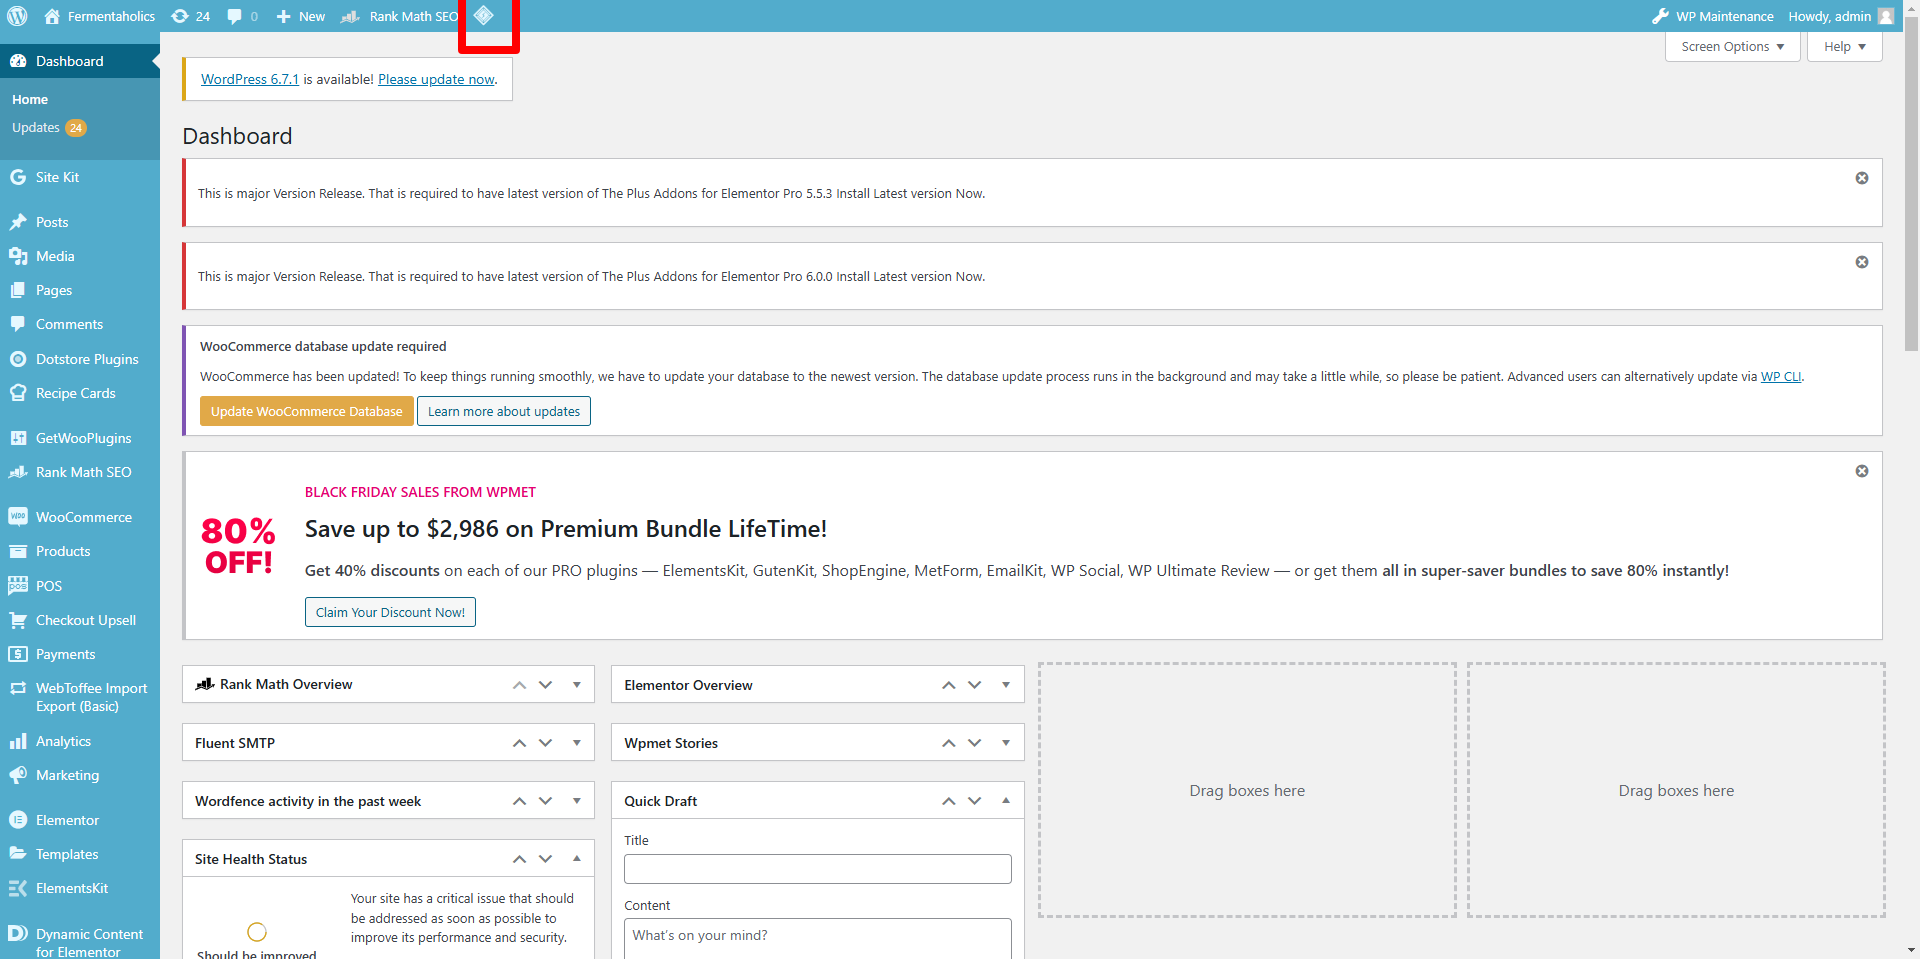Click the Please update now link
Viewport: 1920px width, 959px height.
(x=436, y=79)
